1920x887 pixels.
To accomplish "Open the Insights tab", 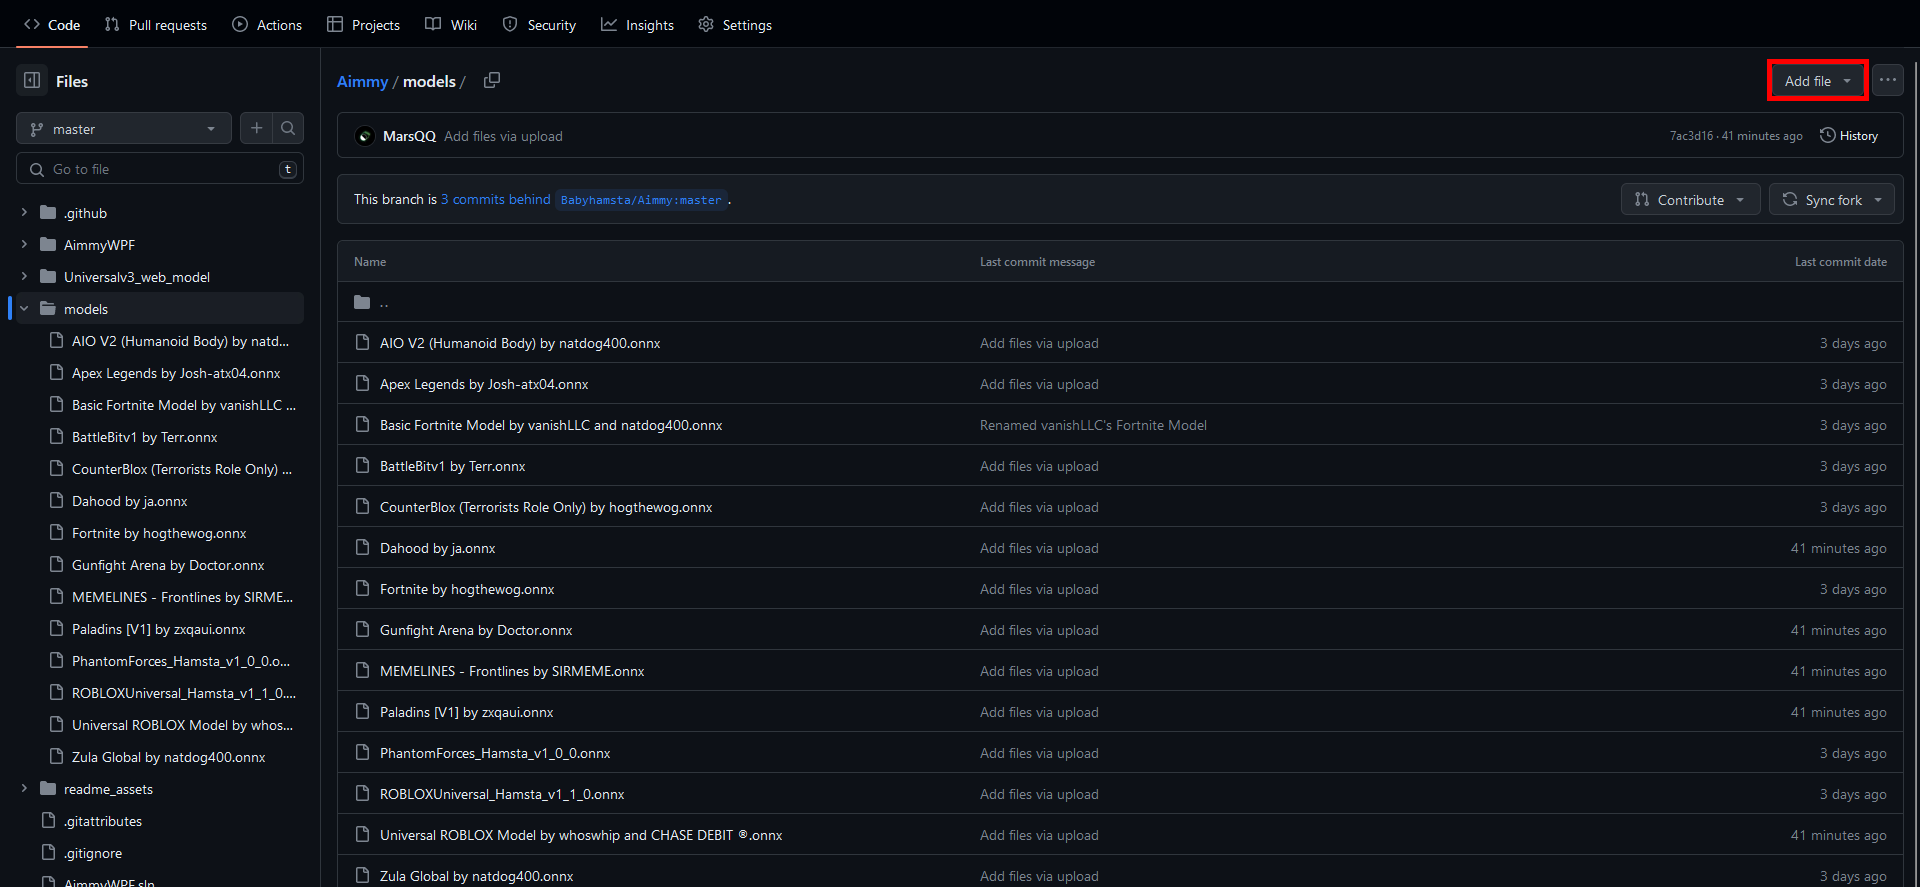I will tap(638, 25).
